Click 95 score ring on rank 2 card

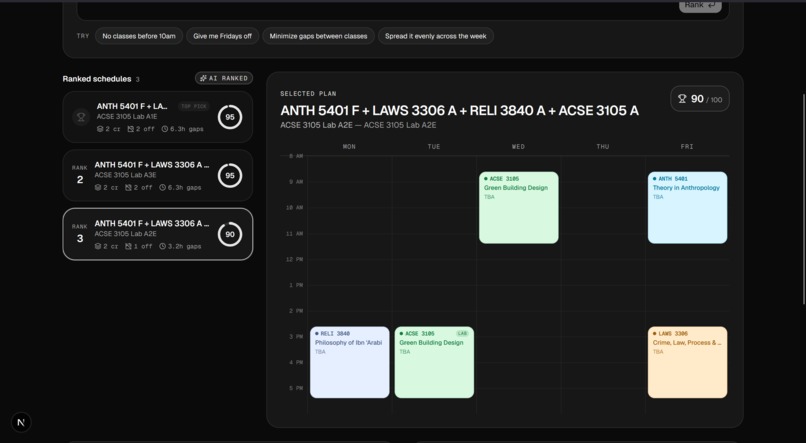[x=230, y=176]
